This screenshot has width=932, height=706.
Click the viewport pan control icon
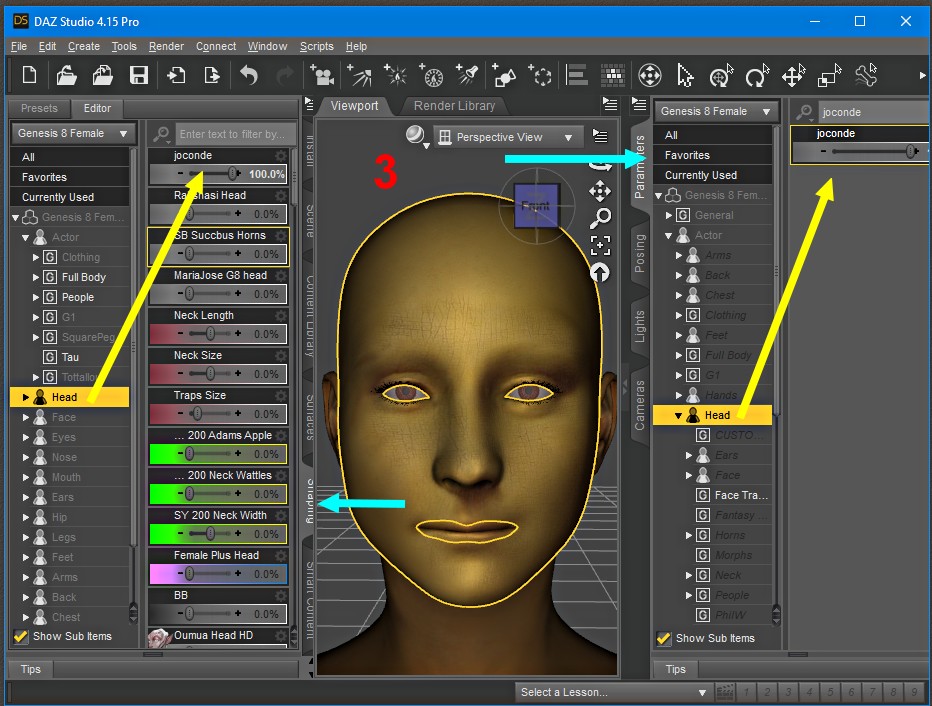point(600,191)
